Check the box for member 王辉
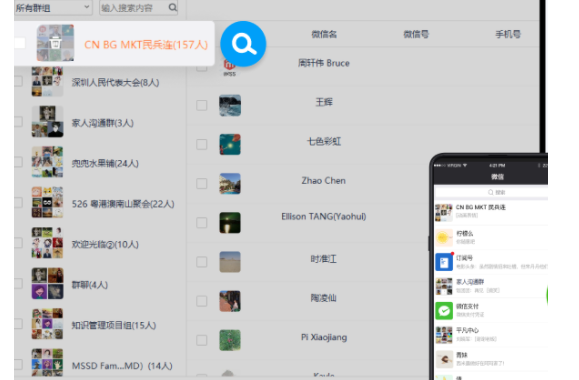This screenshot has width=579, height=380. click(x=202, y=105)
